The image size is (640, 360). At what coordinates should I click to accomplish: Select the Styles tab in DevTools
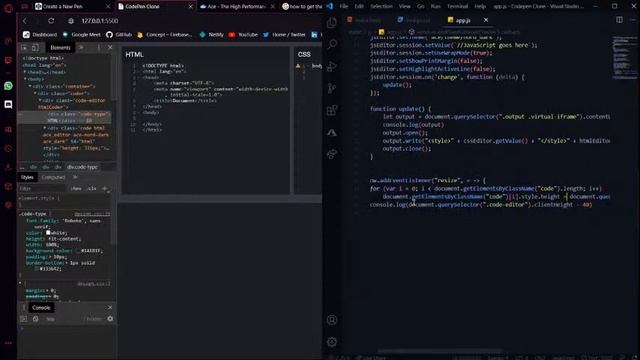(27, 178)
